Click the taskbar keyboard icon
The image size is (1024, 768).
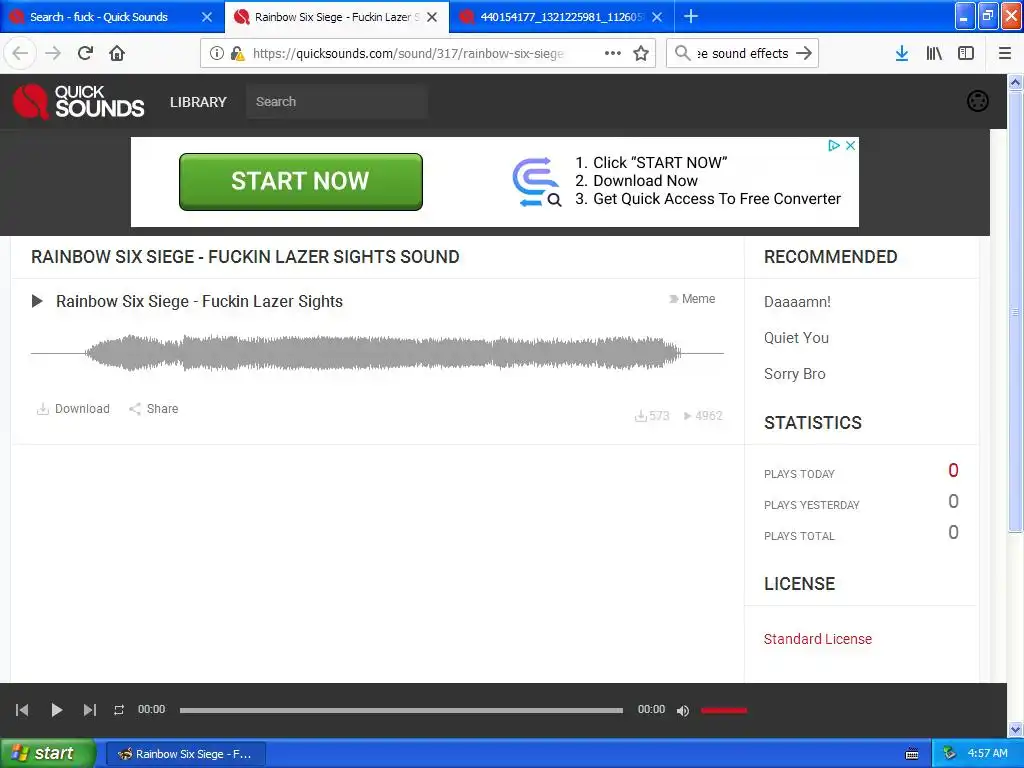pos(912,754)
